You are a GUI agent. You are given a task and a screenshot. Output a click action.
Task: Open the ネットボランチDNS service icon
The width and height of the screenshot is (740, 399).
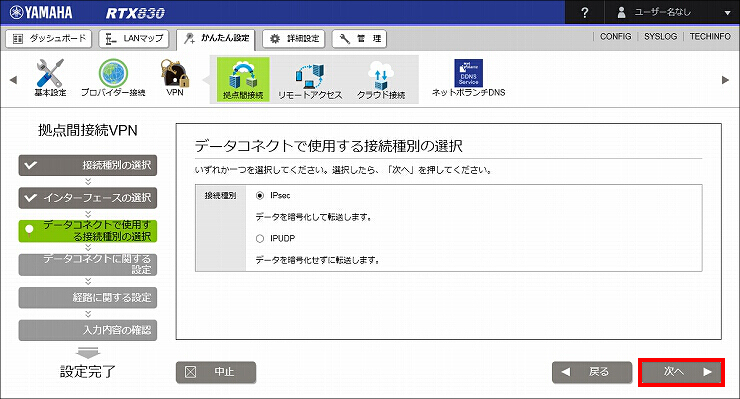tap(469, 78)
